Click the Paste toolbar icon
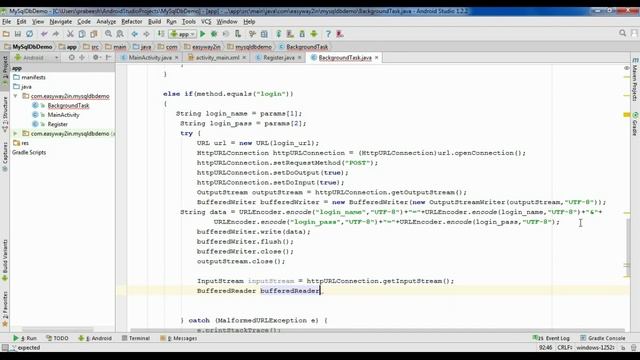This screenshot has height=360, width=640. [93, 34]
